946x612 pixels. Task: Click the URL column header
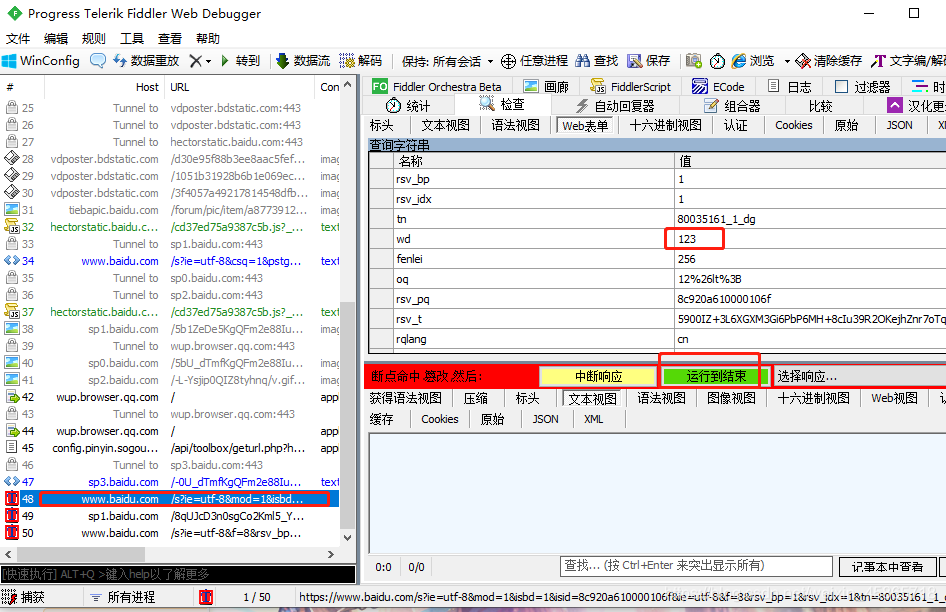[x=239, y=87]
